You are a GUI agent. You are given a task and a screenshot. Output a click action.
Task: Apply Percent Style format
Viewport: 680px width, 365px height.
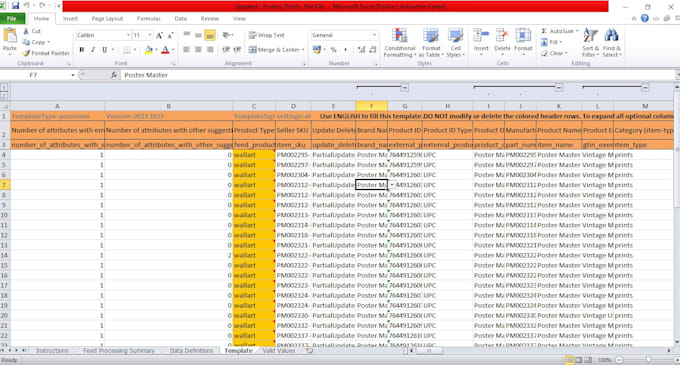click(x=333, y=50)
